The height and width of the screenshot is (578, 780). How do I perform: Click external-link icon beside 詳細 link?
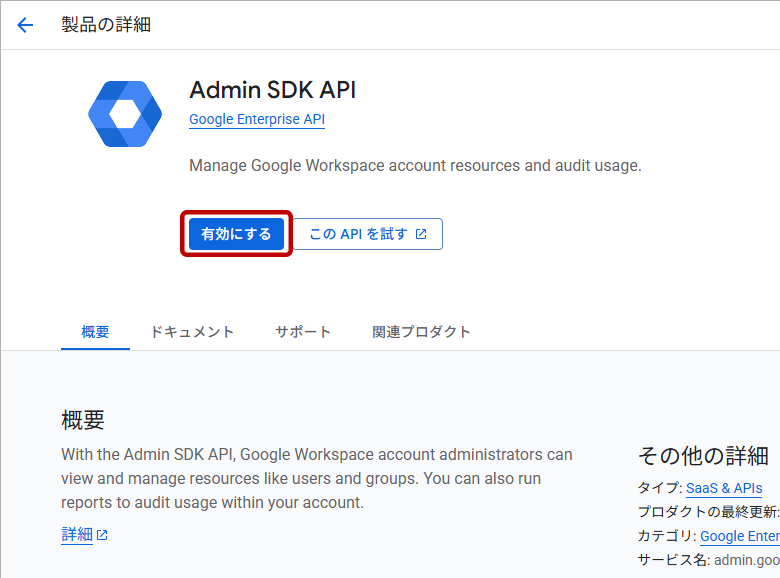point(102,535)
